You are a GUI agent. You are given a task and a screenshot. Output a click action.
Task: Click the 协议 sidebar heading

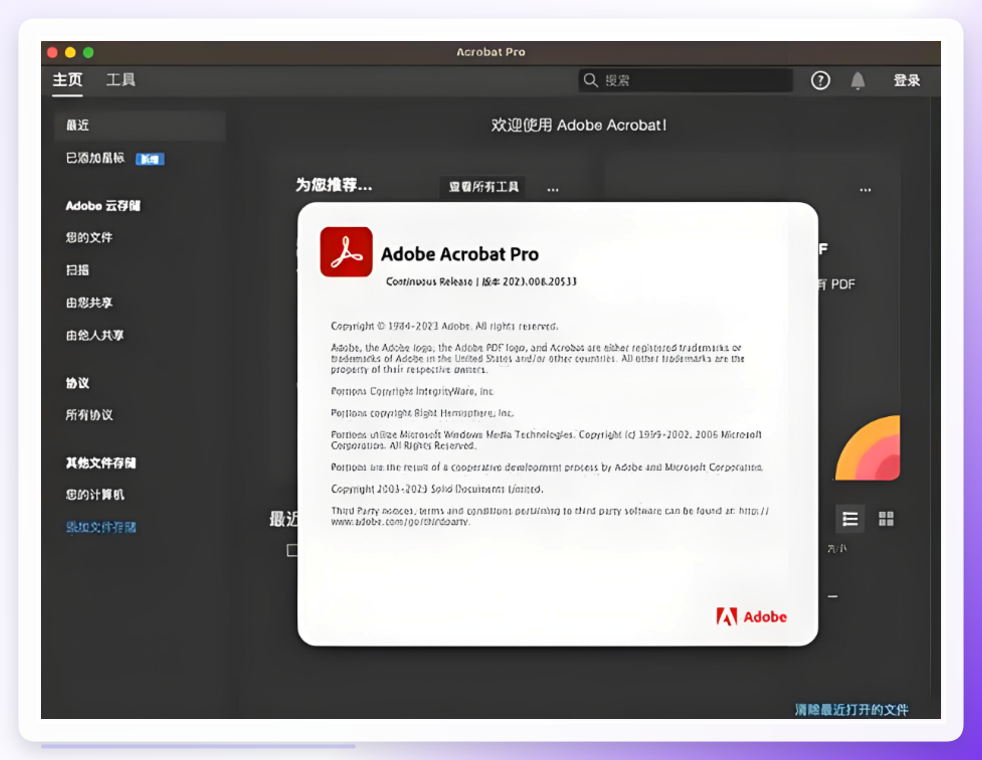[78, 383]
